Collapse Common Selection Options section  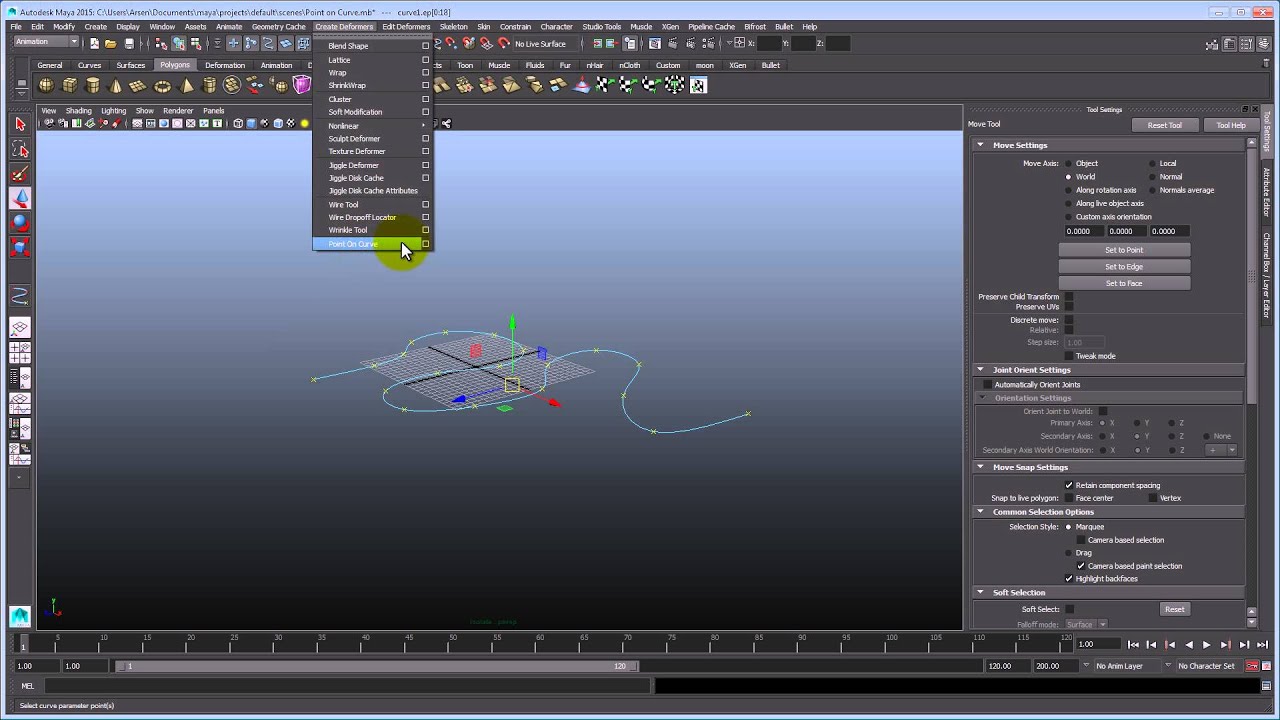tap(981, 512)
